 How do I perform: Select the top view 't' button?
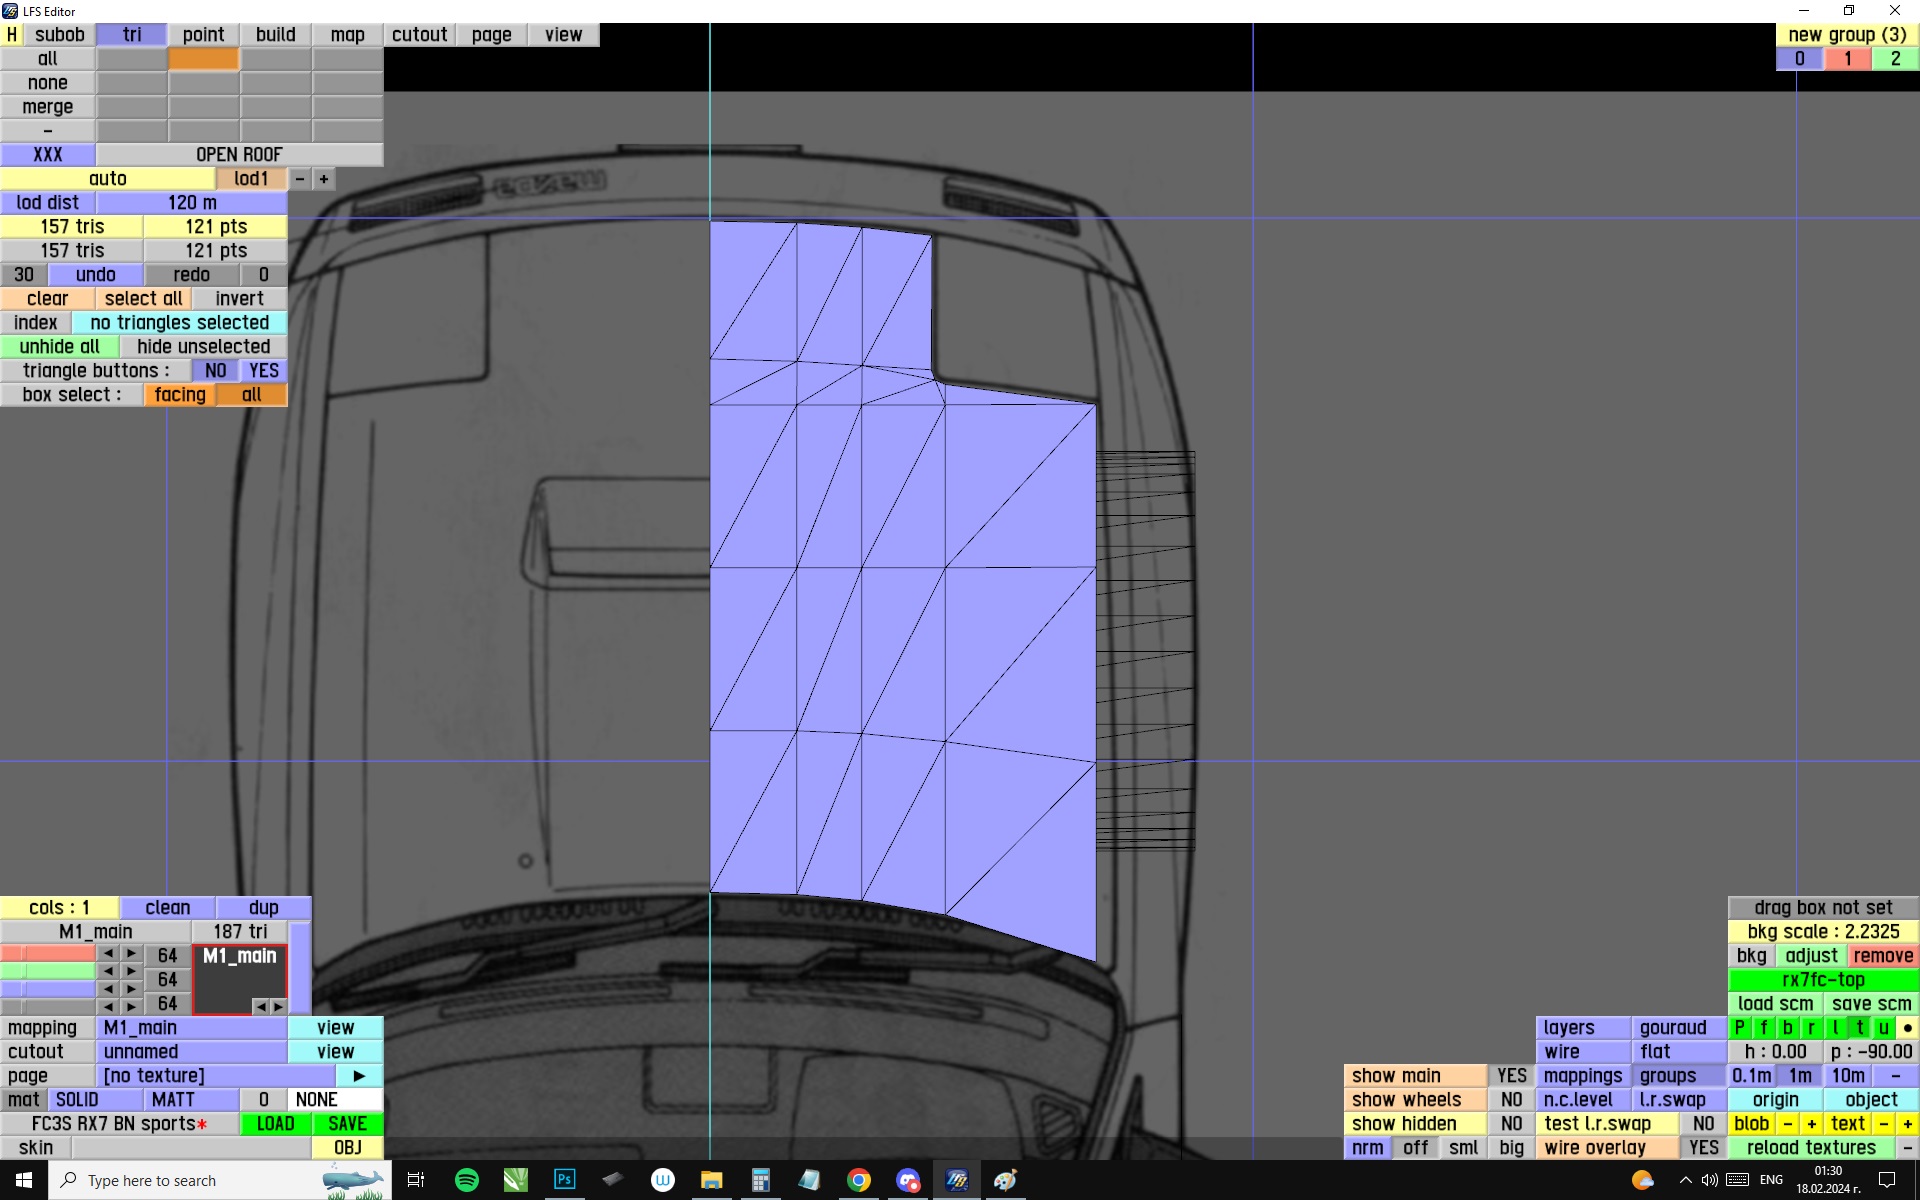pyautogui.click(x=1859, y=1027)
